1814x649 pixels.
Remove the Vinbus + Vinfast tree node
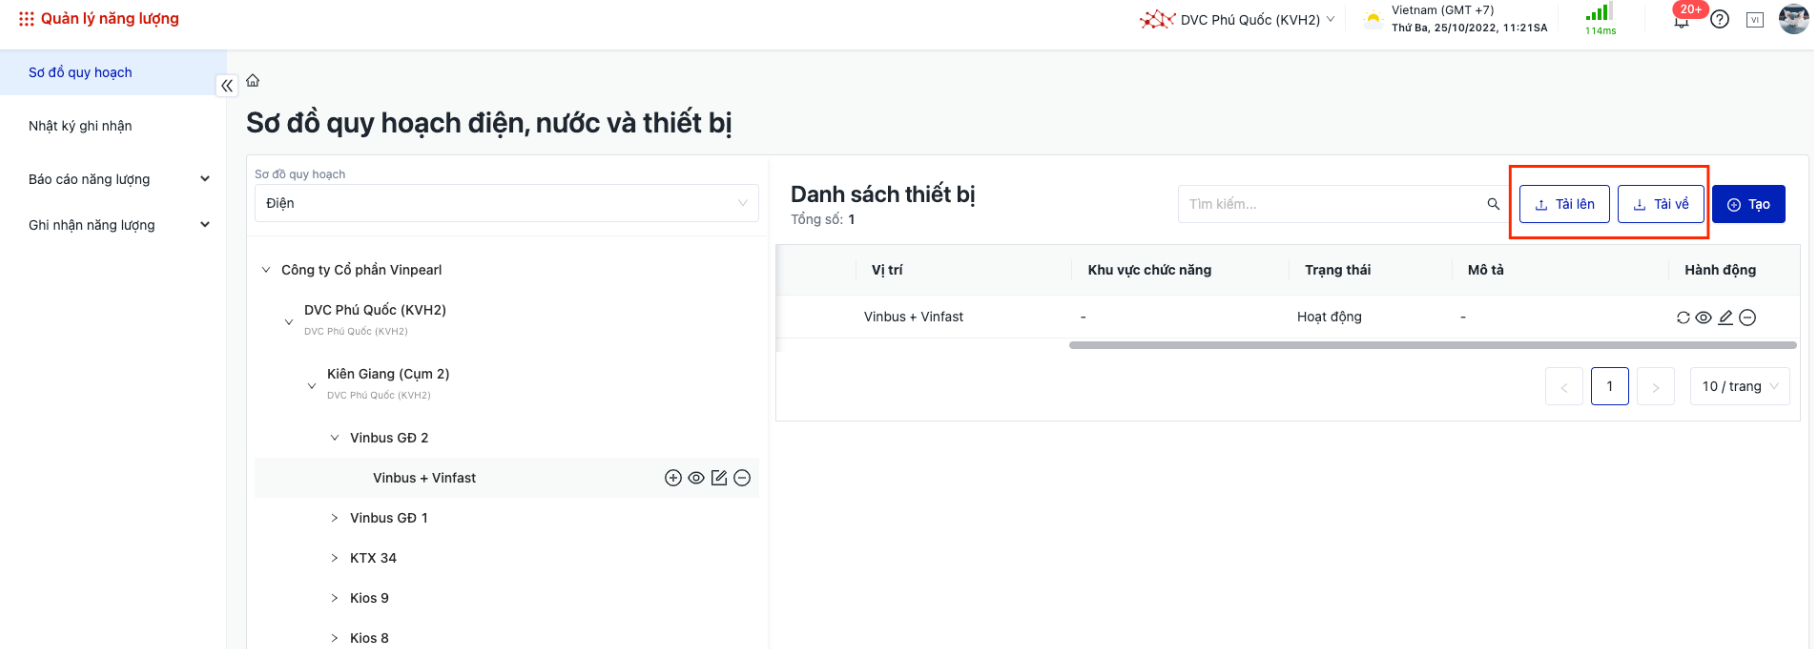(742, 478)
